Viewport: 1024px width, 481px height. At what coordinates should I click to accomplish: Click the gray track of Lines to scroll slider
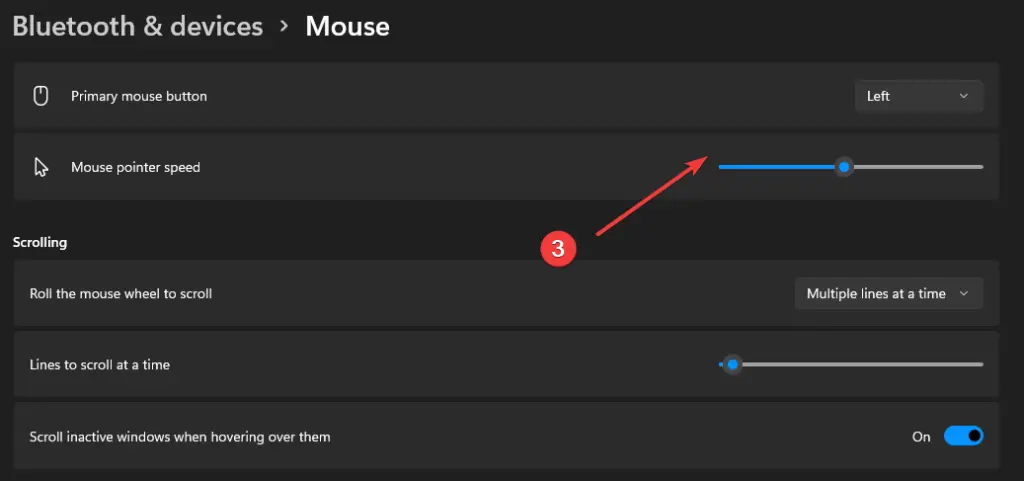coord(862,364)
